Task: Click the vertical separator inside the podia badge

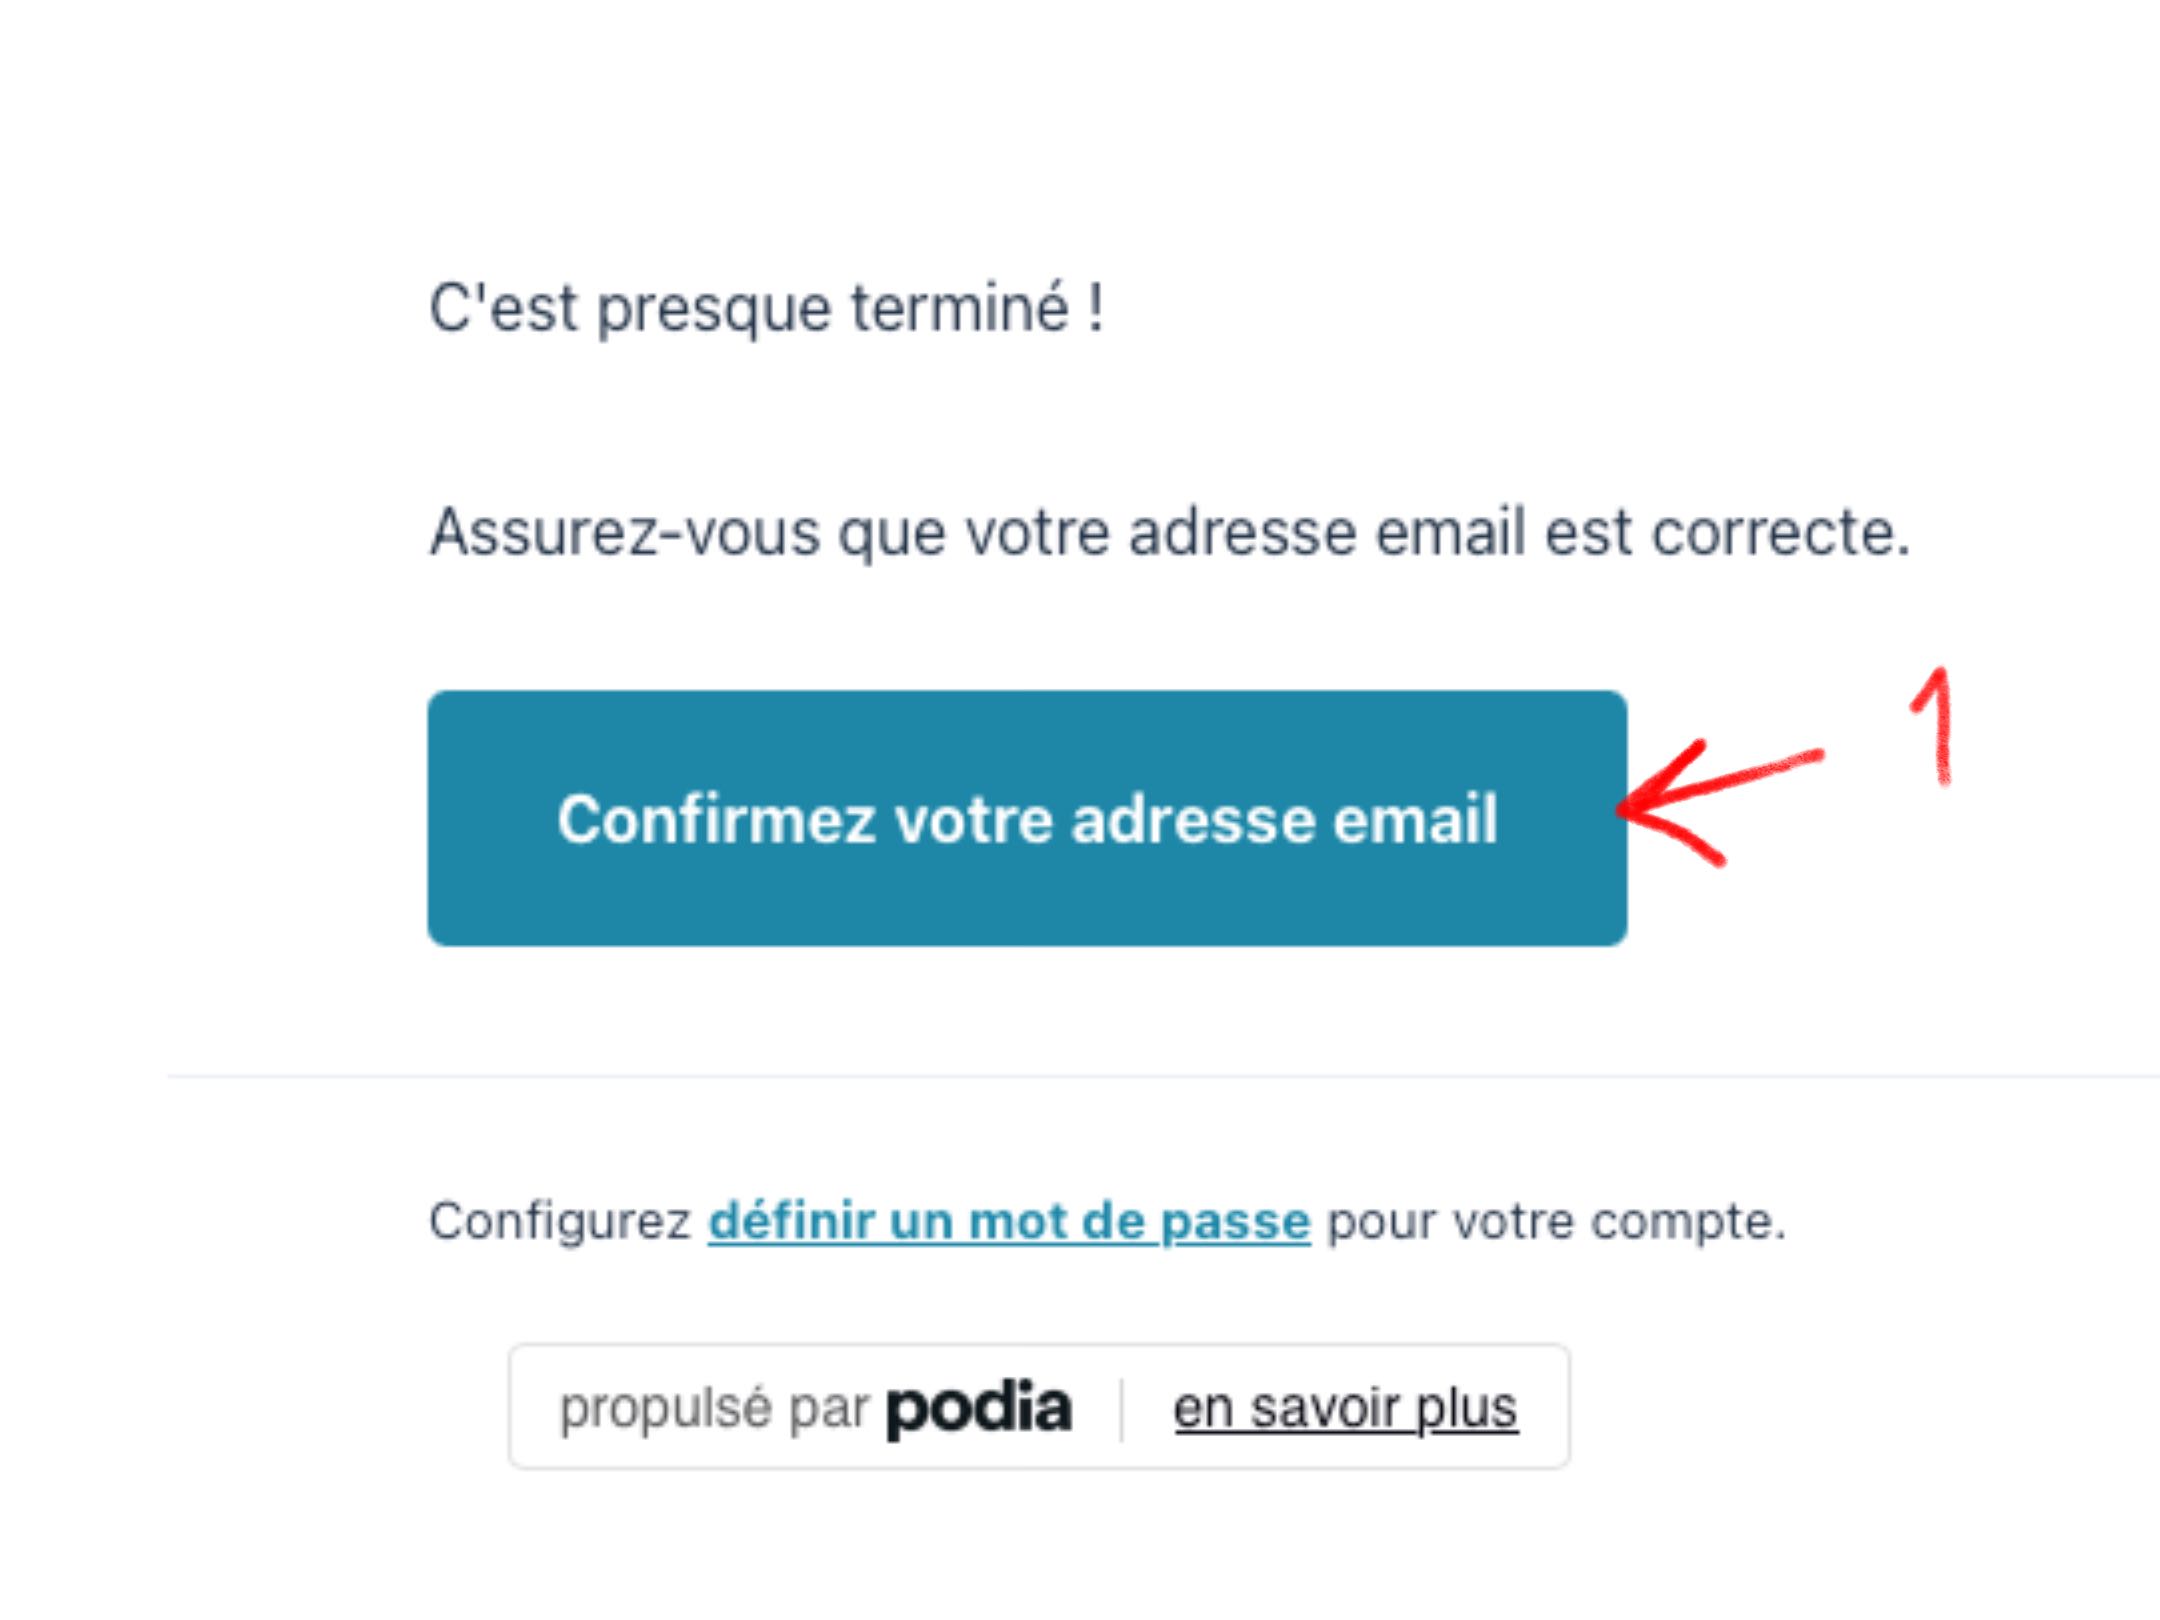Action: click(x=1122, y=1409)
